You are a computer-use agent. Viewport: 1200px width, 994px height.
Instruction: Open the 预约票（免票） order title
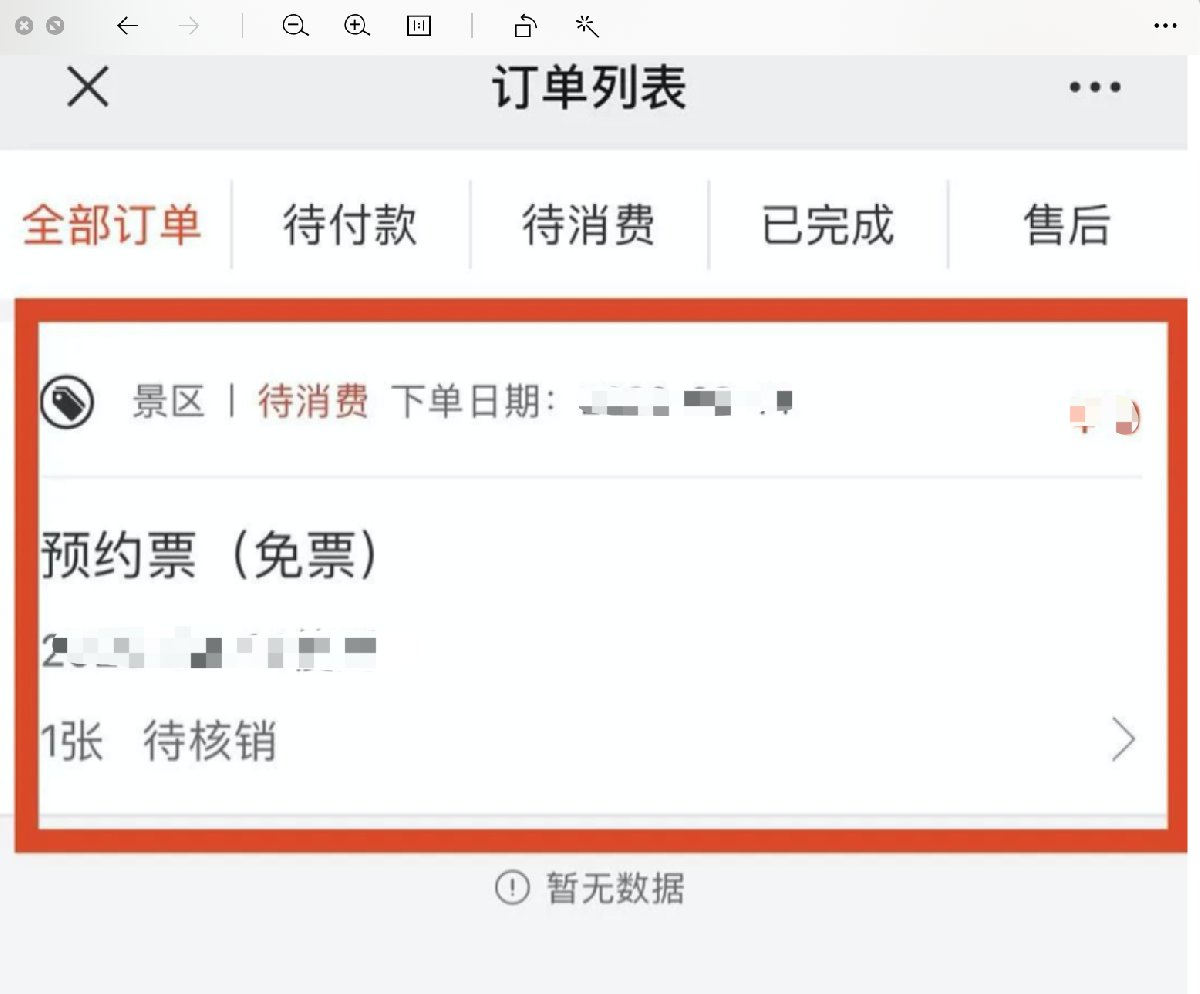(x=212, y=555)
